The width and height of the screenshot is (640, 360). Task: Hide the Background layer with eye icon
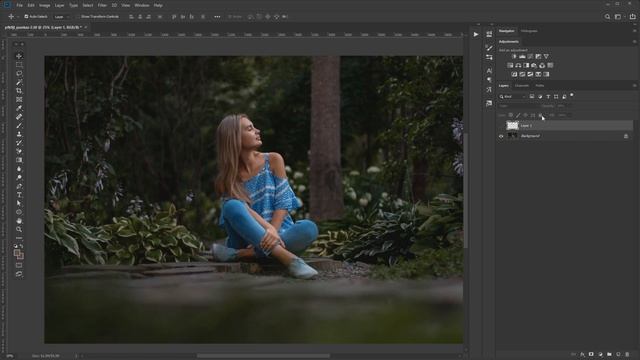click(x=501, y=136)
